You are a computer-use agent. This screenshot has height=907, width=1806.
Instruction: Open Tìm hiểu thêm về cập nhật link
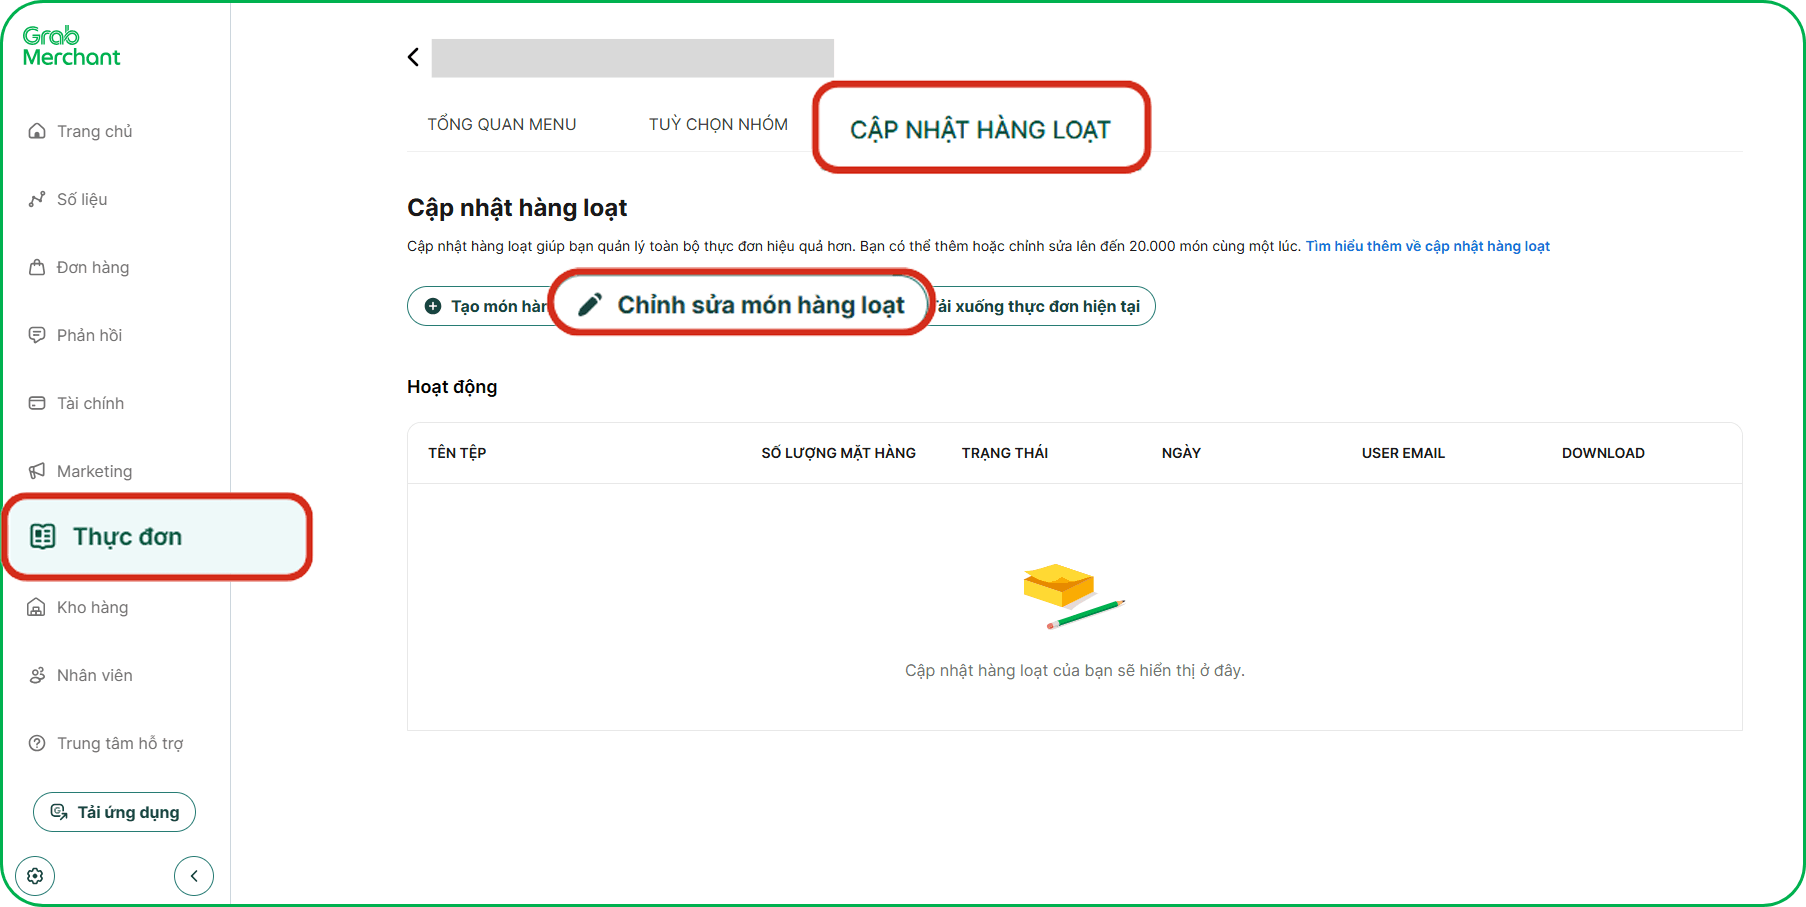coord(1427,246)
